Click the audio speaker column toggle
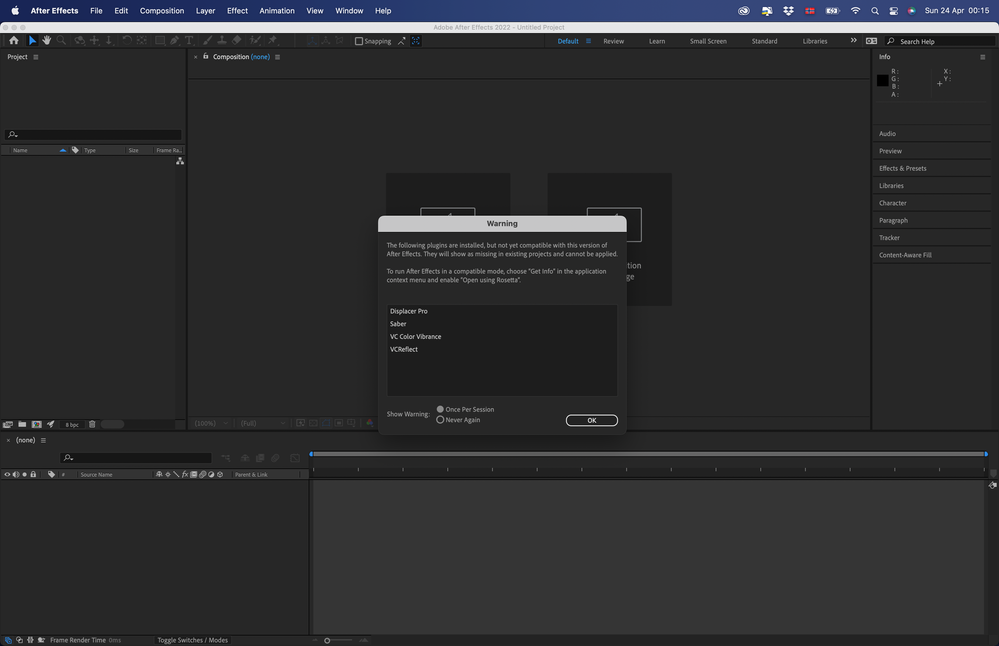The height and width of the screenshot is (646, 999). pyautogui.click(x=15, y=475)
